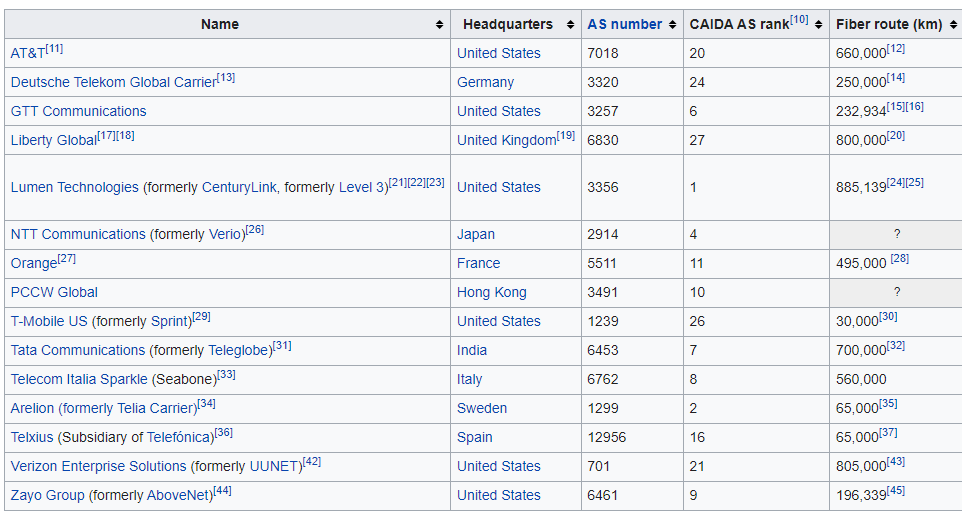Click the Liberty Global link
This screenshot has width=962, height=514.
pos(53,140)
